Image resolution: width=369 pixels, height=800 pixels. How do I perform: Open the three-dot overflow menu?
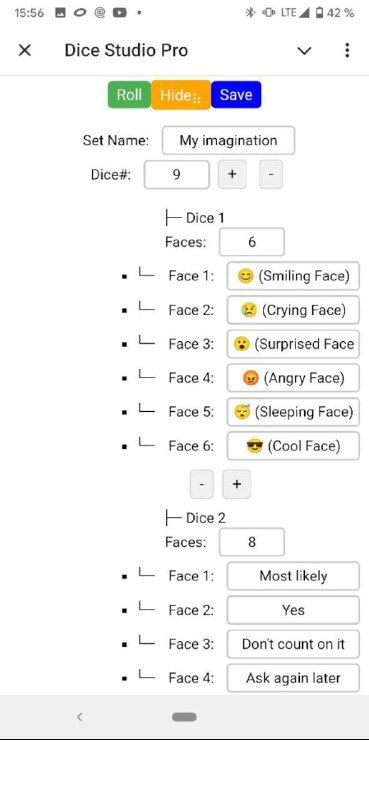coord(347,50)
